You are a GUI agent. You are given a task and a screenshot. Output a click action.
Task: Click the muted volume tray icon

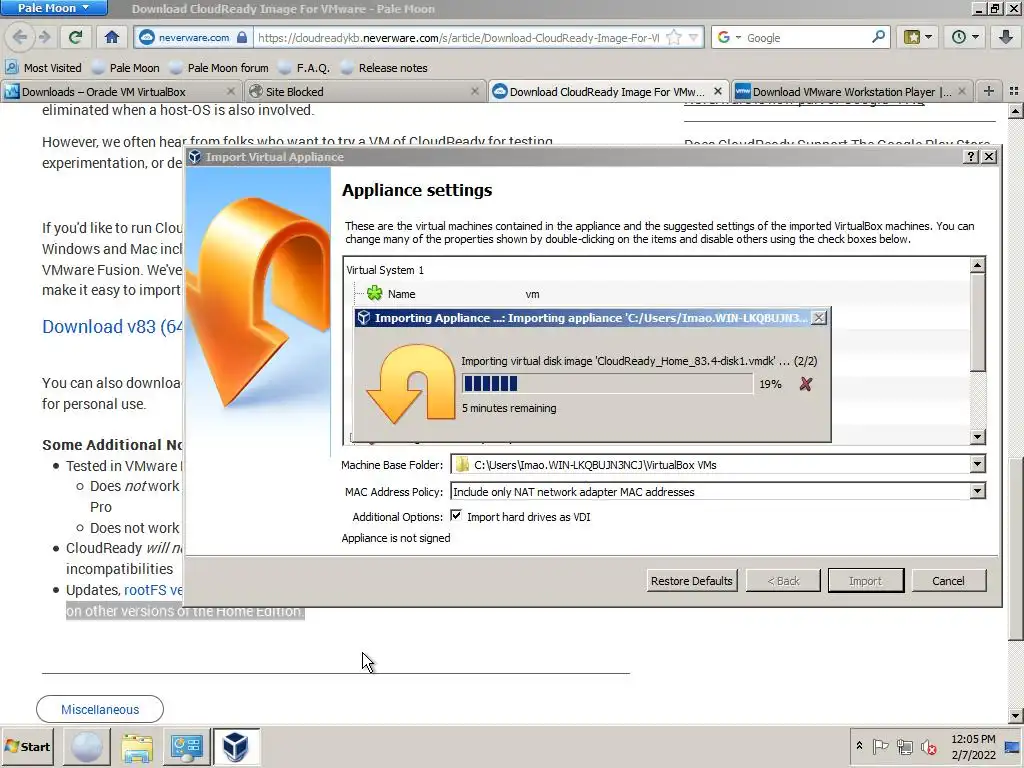928,746
